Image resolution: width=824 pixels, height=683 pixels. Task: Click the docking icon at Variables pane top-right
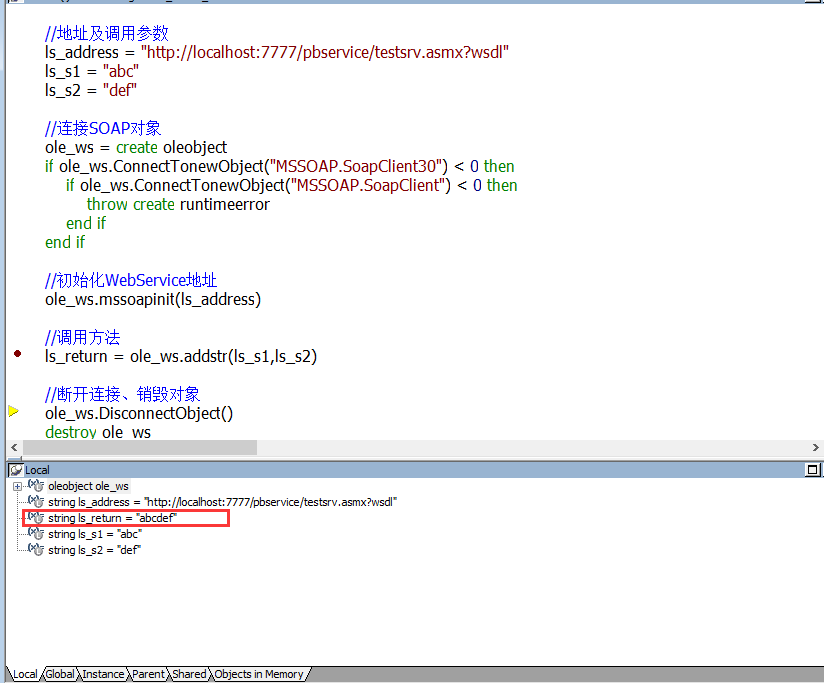click(812, 469)
